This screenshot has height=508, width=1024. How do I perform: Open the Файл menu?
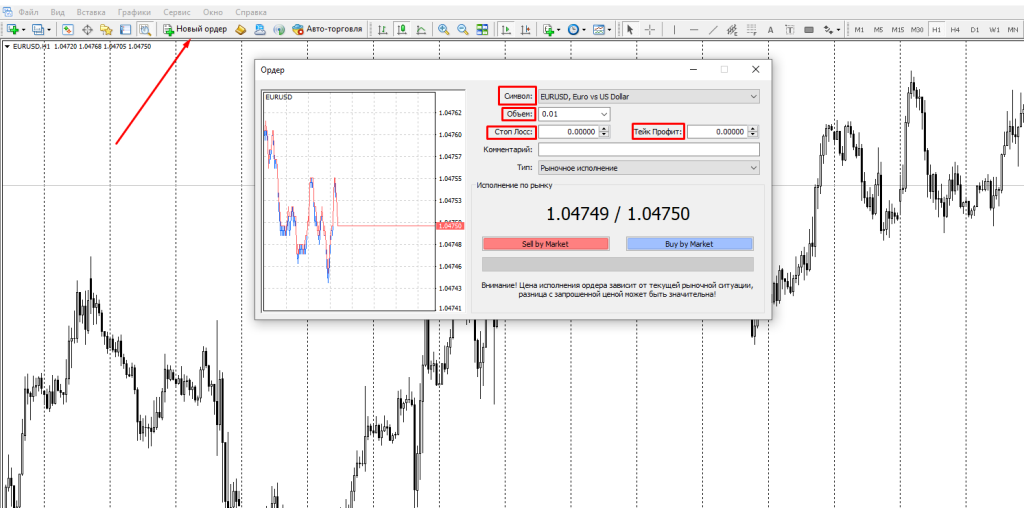(28, 11)
